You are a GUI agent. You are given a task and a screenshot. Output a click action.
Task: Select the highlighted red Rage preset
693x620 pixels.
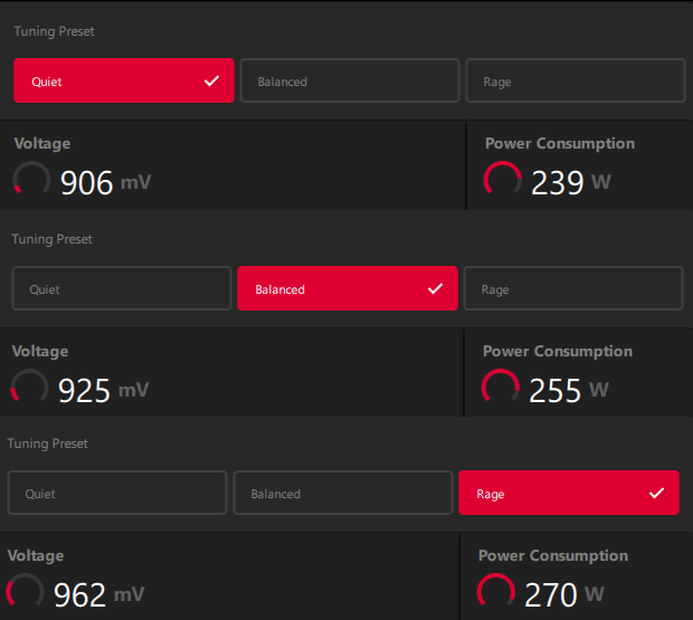(569, 493)
